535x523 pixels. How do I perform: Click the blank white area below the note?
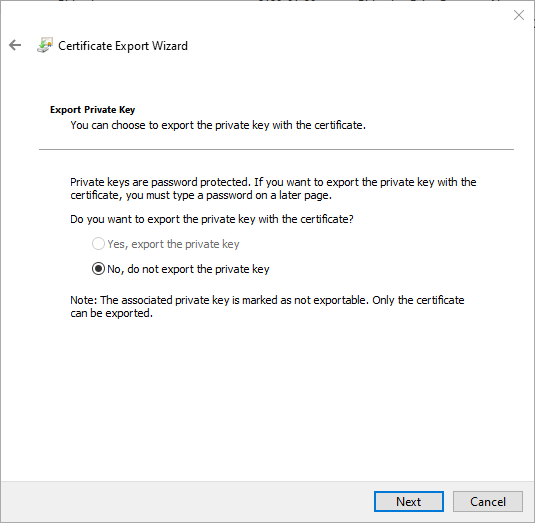[267, 399]
